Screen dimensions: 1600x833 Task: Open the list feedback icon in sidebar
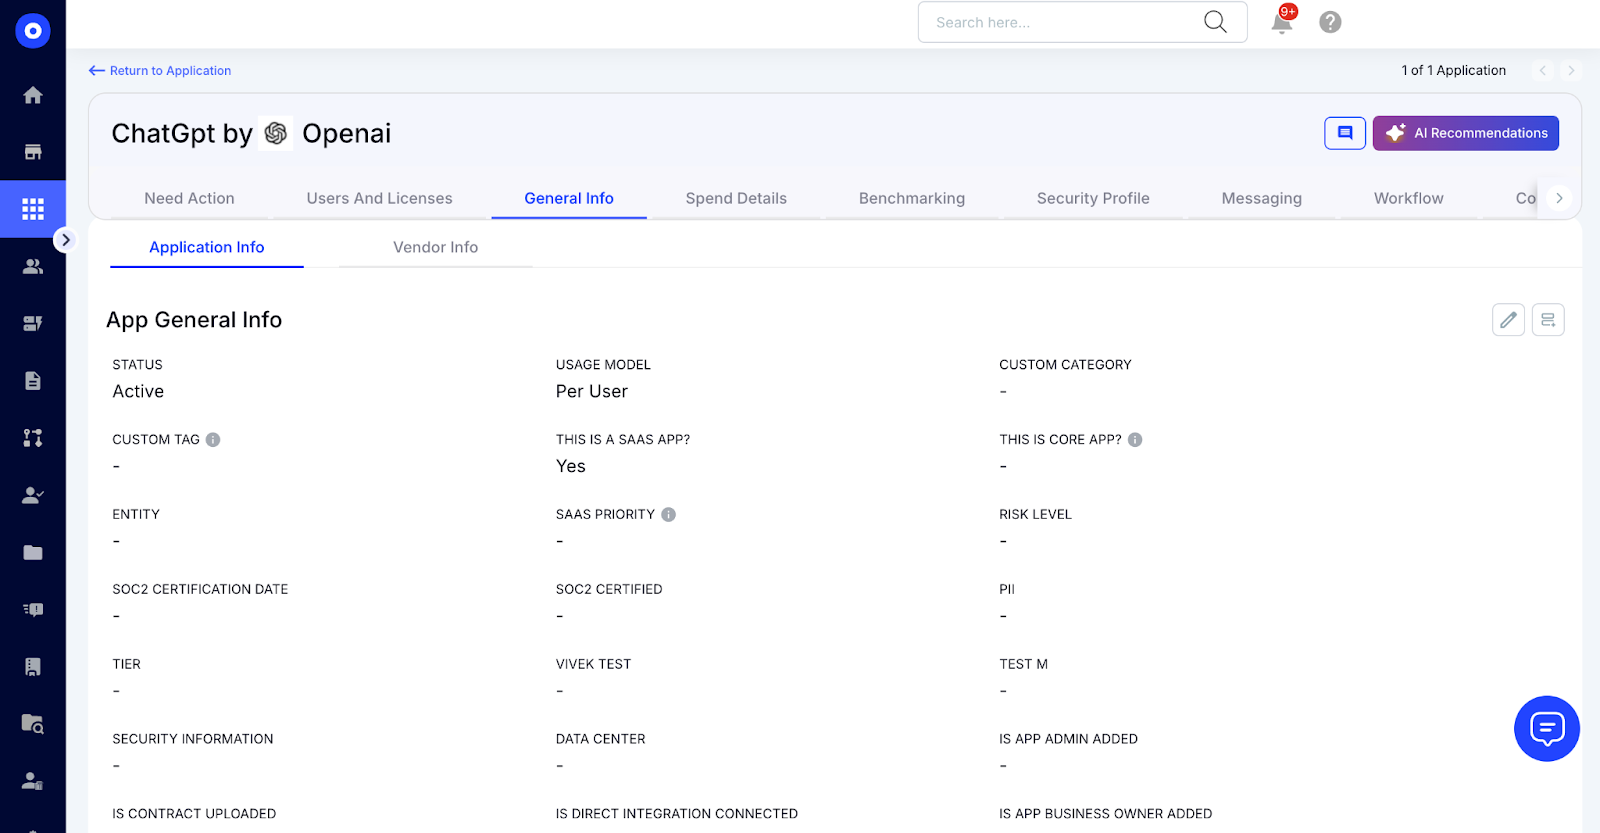coord(33,609)
